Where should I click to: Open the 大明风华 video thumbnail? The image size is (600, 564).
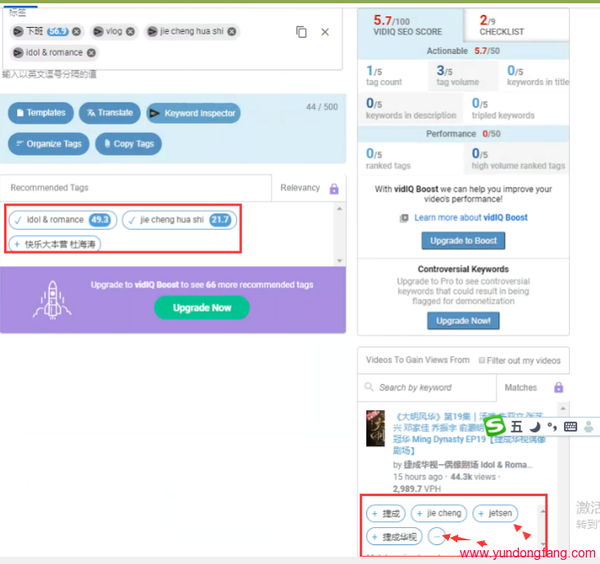pos(375,428)
